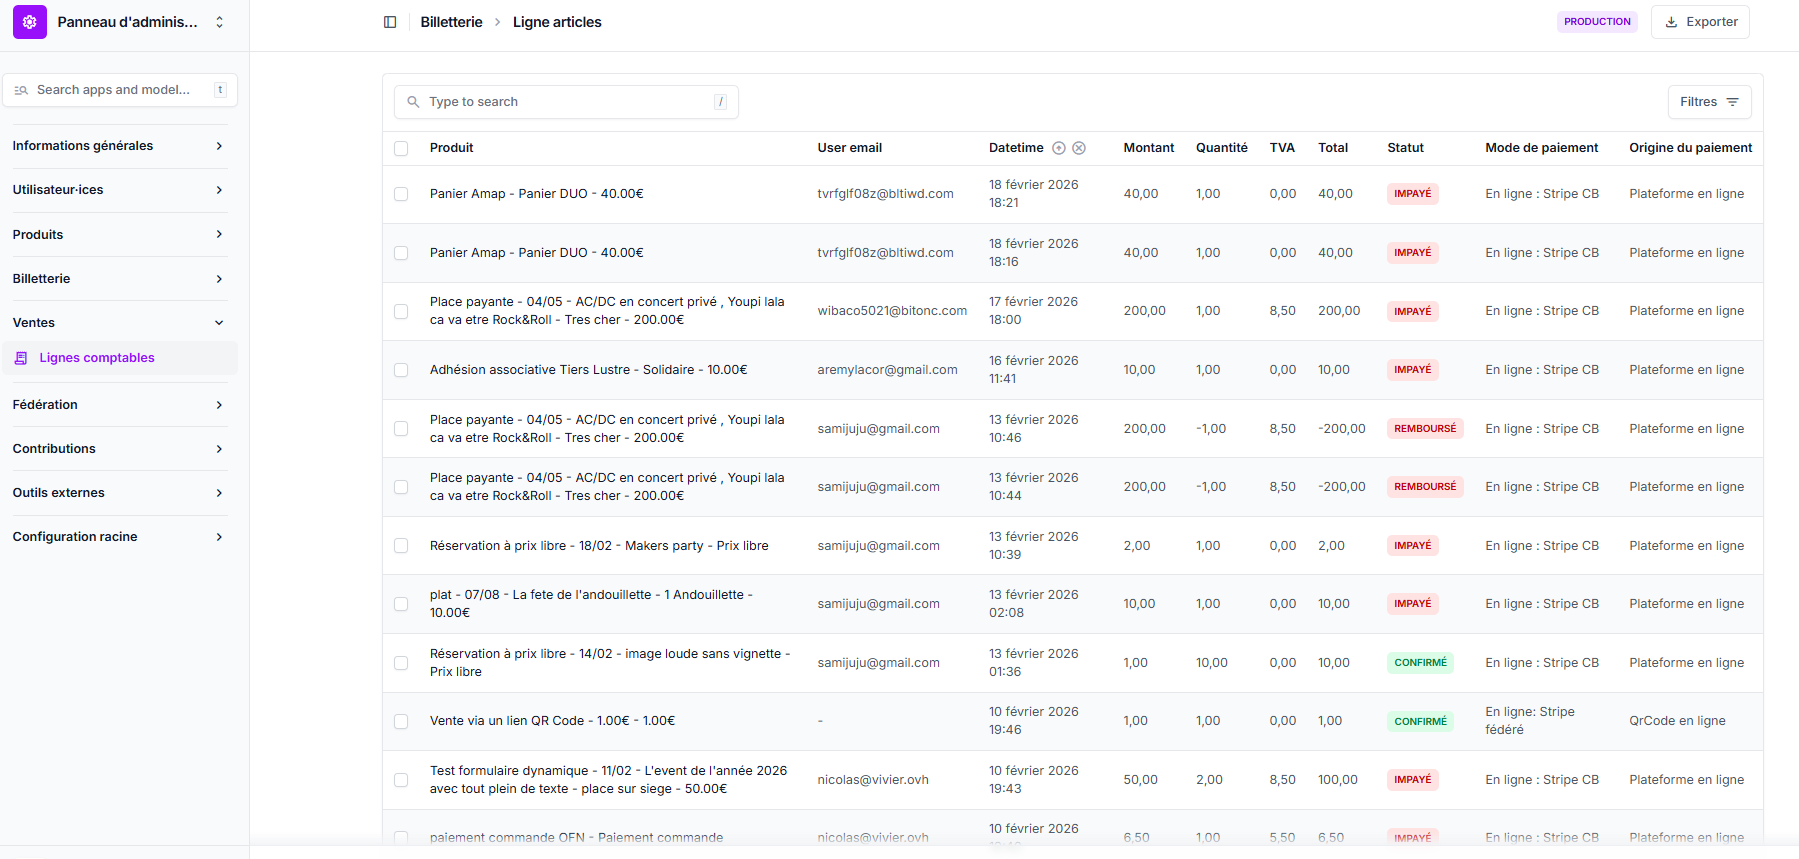
Task: Click the purple admin panel logo icon
Action: point(30,22)
